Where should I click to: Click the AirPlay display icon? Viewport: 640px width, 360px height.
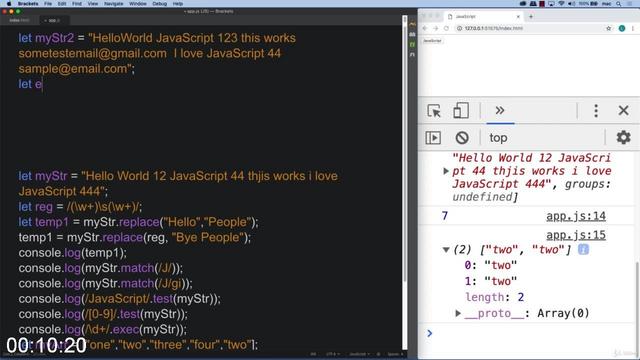[551, 4]
